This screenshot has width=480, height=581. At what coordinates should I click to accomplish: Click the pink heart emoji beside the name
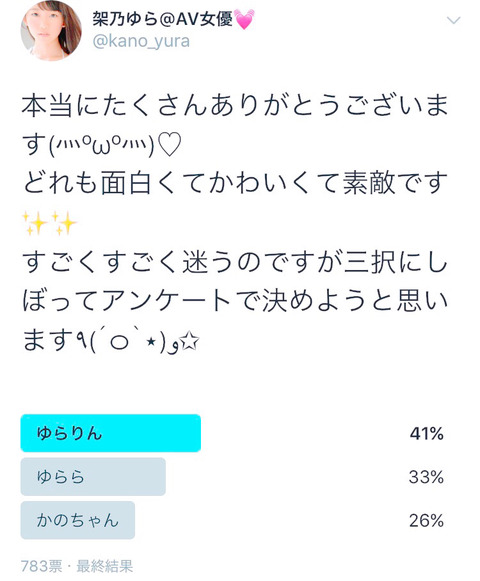pos(244,19)
